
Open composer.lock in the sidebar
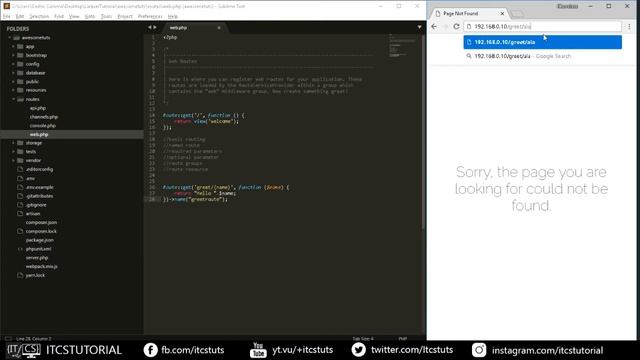pos(41,231)
